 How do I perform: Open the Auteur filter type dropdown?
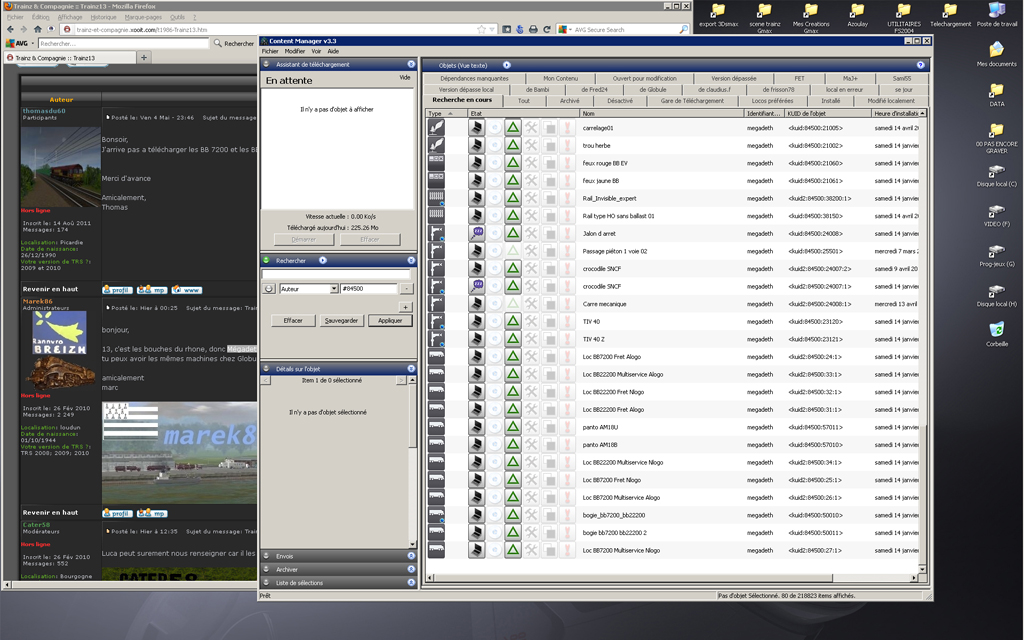pyautogui.click(x=334, y=289)
